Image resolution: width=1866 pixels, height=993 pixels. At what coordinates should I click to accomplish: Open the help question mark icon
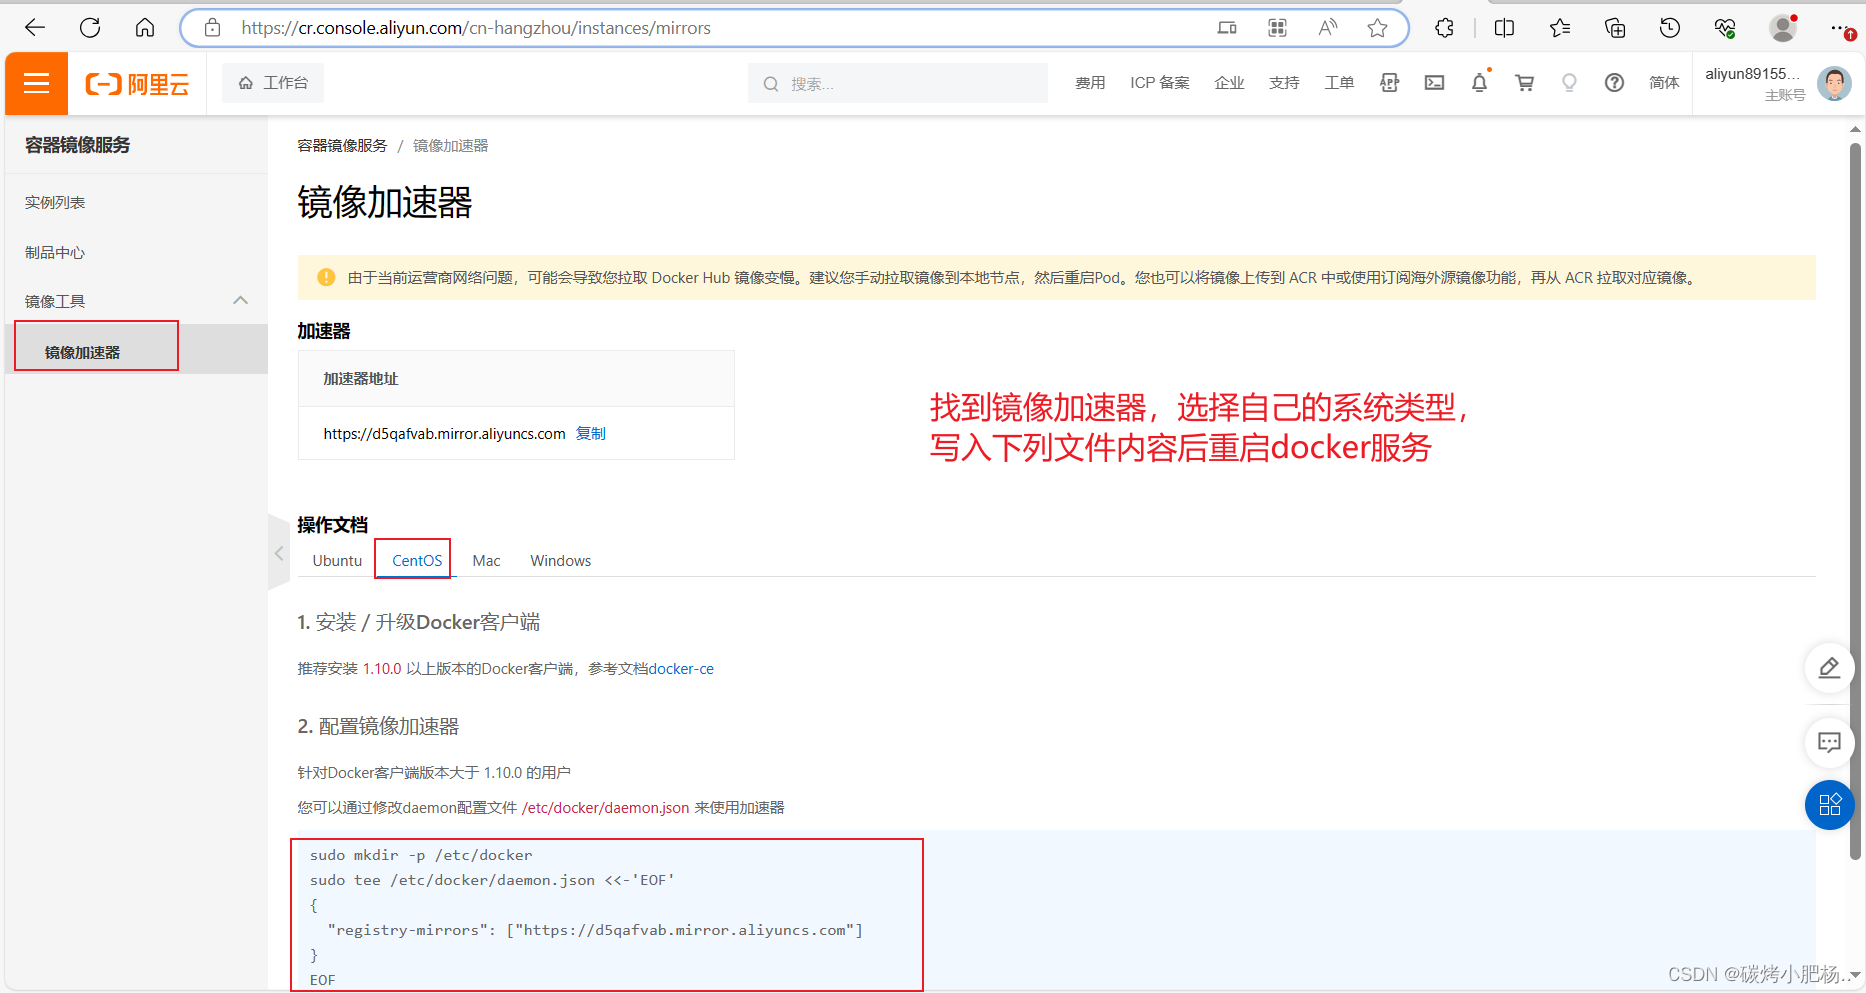pyautogui.click(x=1614, y=83)
